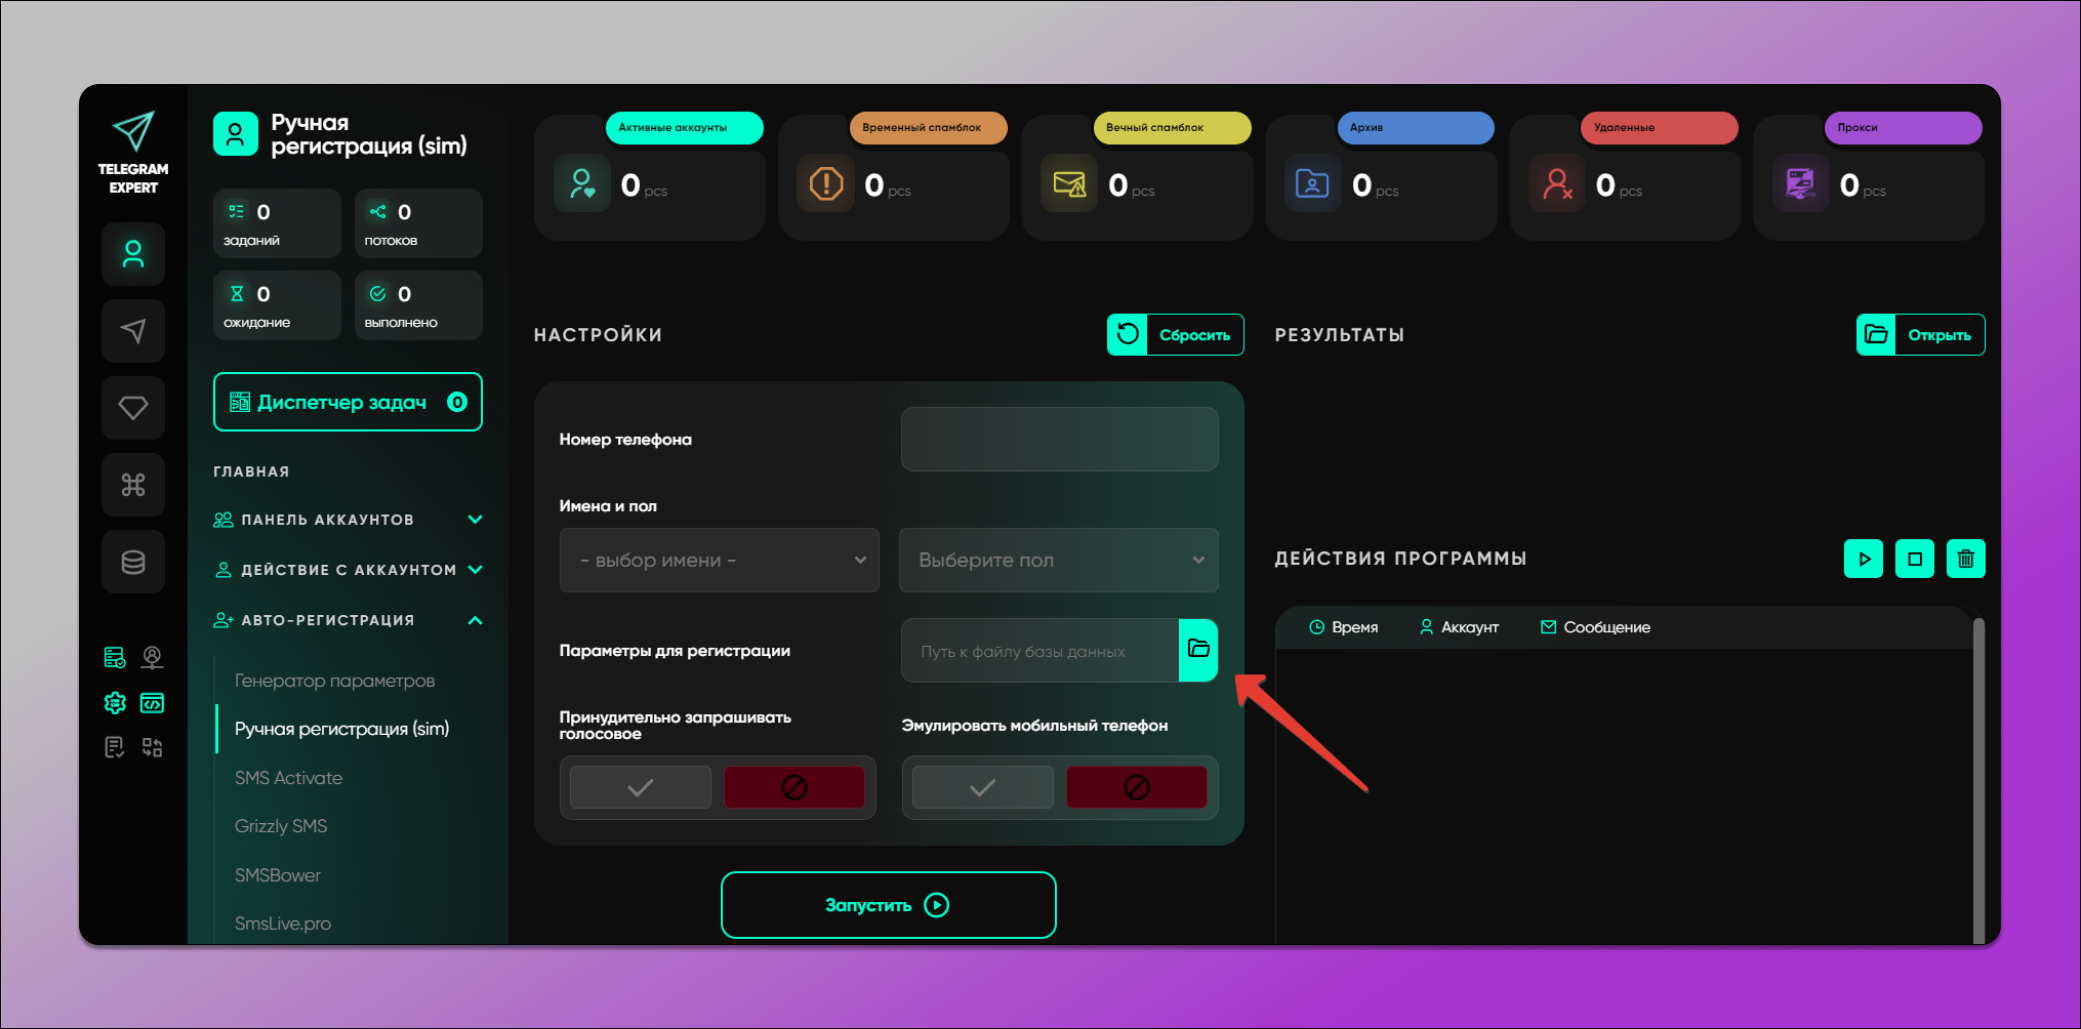Open Генератор параметров menu item
The width and height of the screenshot is (2081, 1029).
[334, 681]
